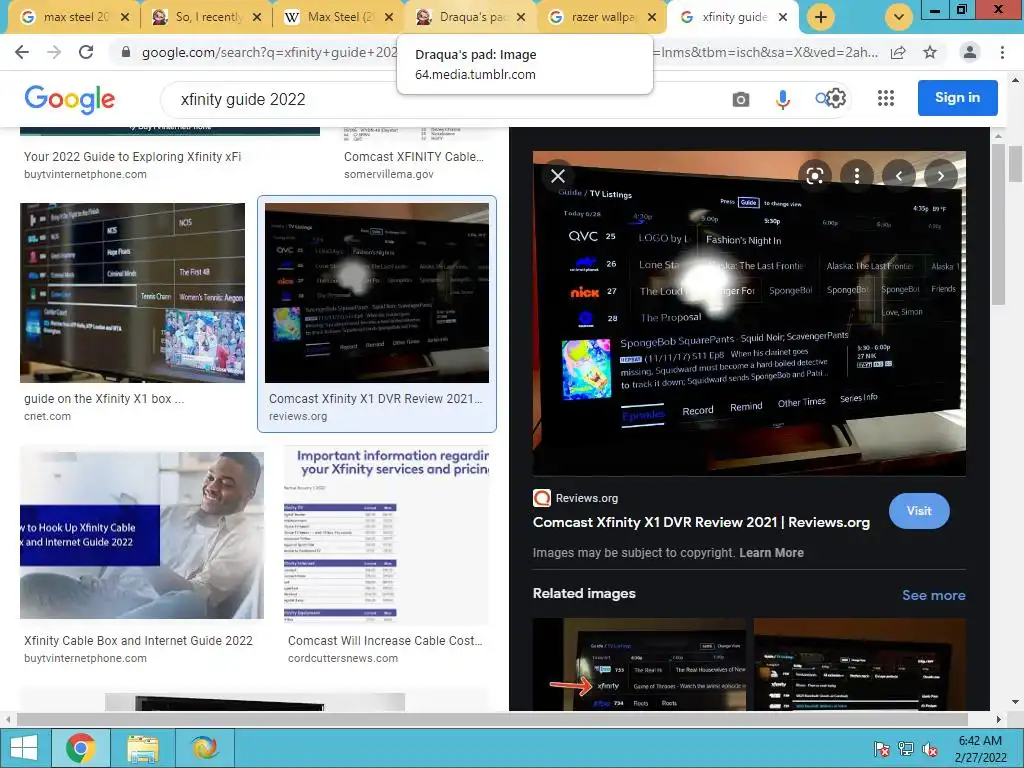Click the search-by-image camera icon
This screenshot has width=1024, height=768.
(x=741, y=99)
